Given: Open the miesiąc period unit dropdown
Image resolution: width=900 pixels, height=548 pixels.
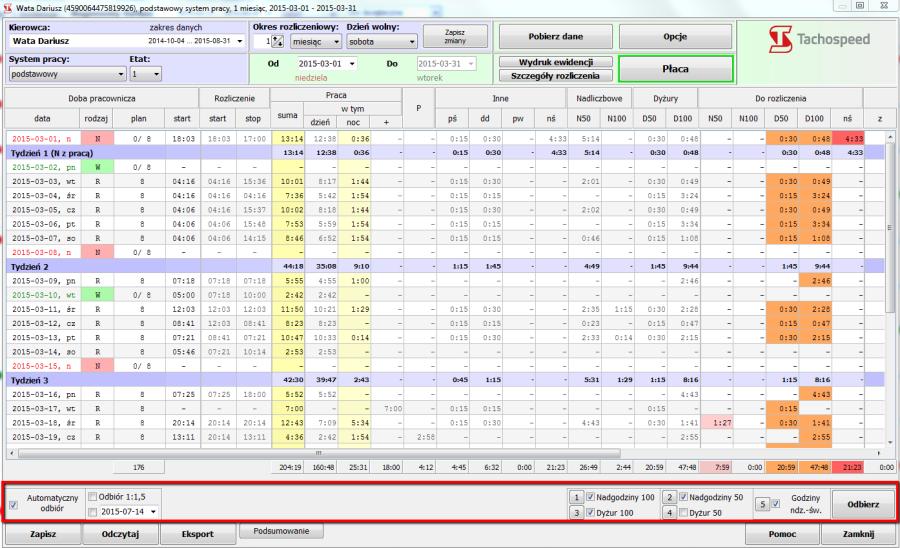Looking at the screenshot, I should [316, 41].
